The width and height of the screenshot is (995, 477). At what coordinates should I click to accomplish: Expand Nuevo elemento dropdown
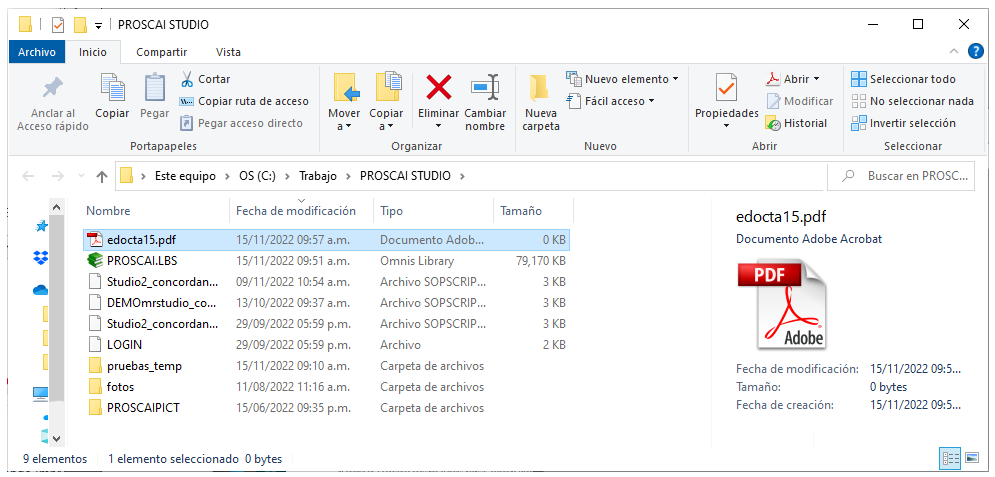click(675, 79)
